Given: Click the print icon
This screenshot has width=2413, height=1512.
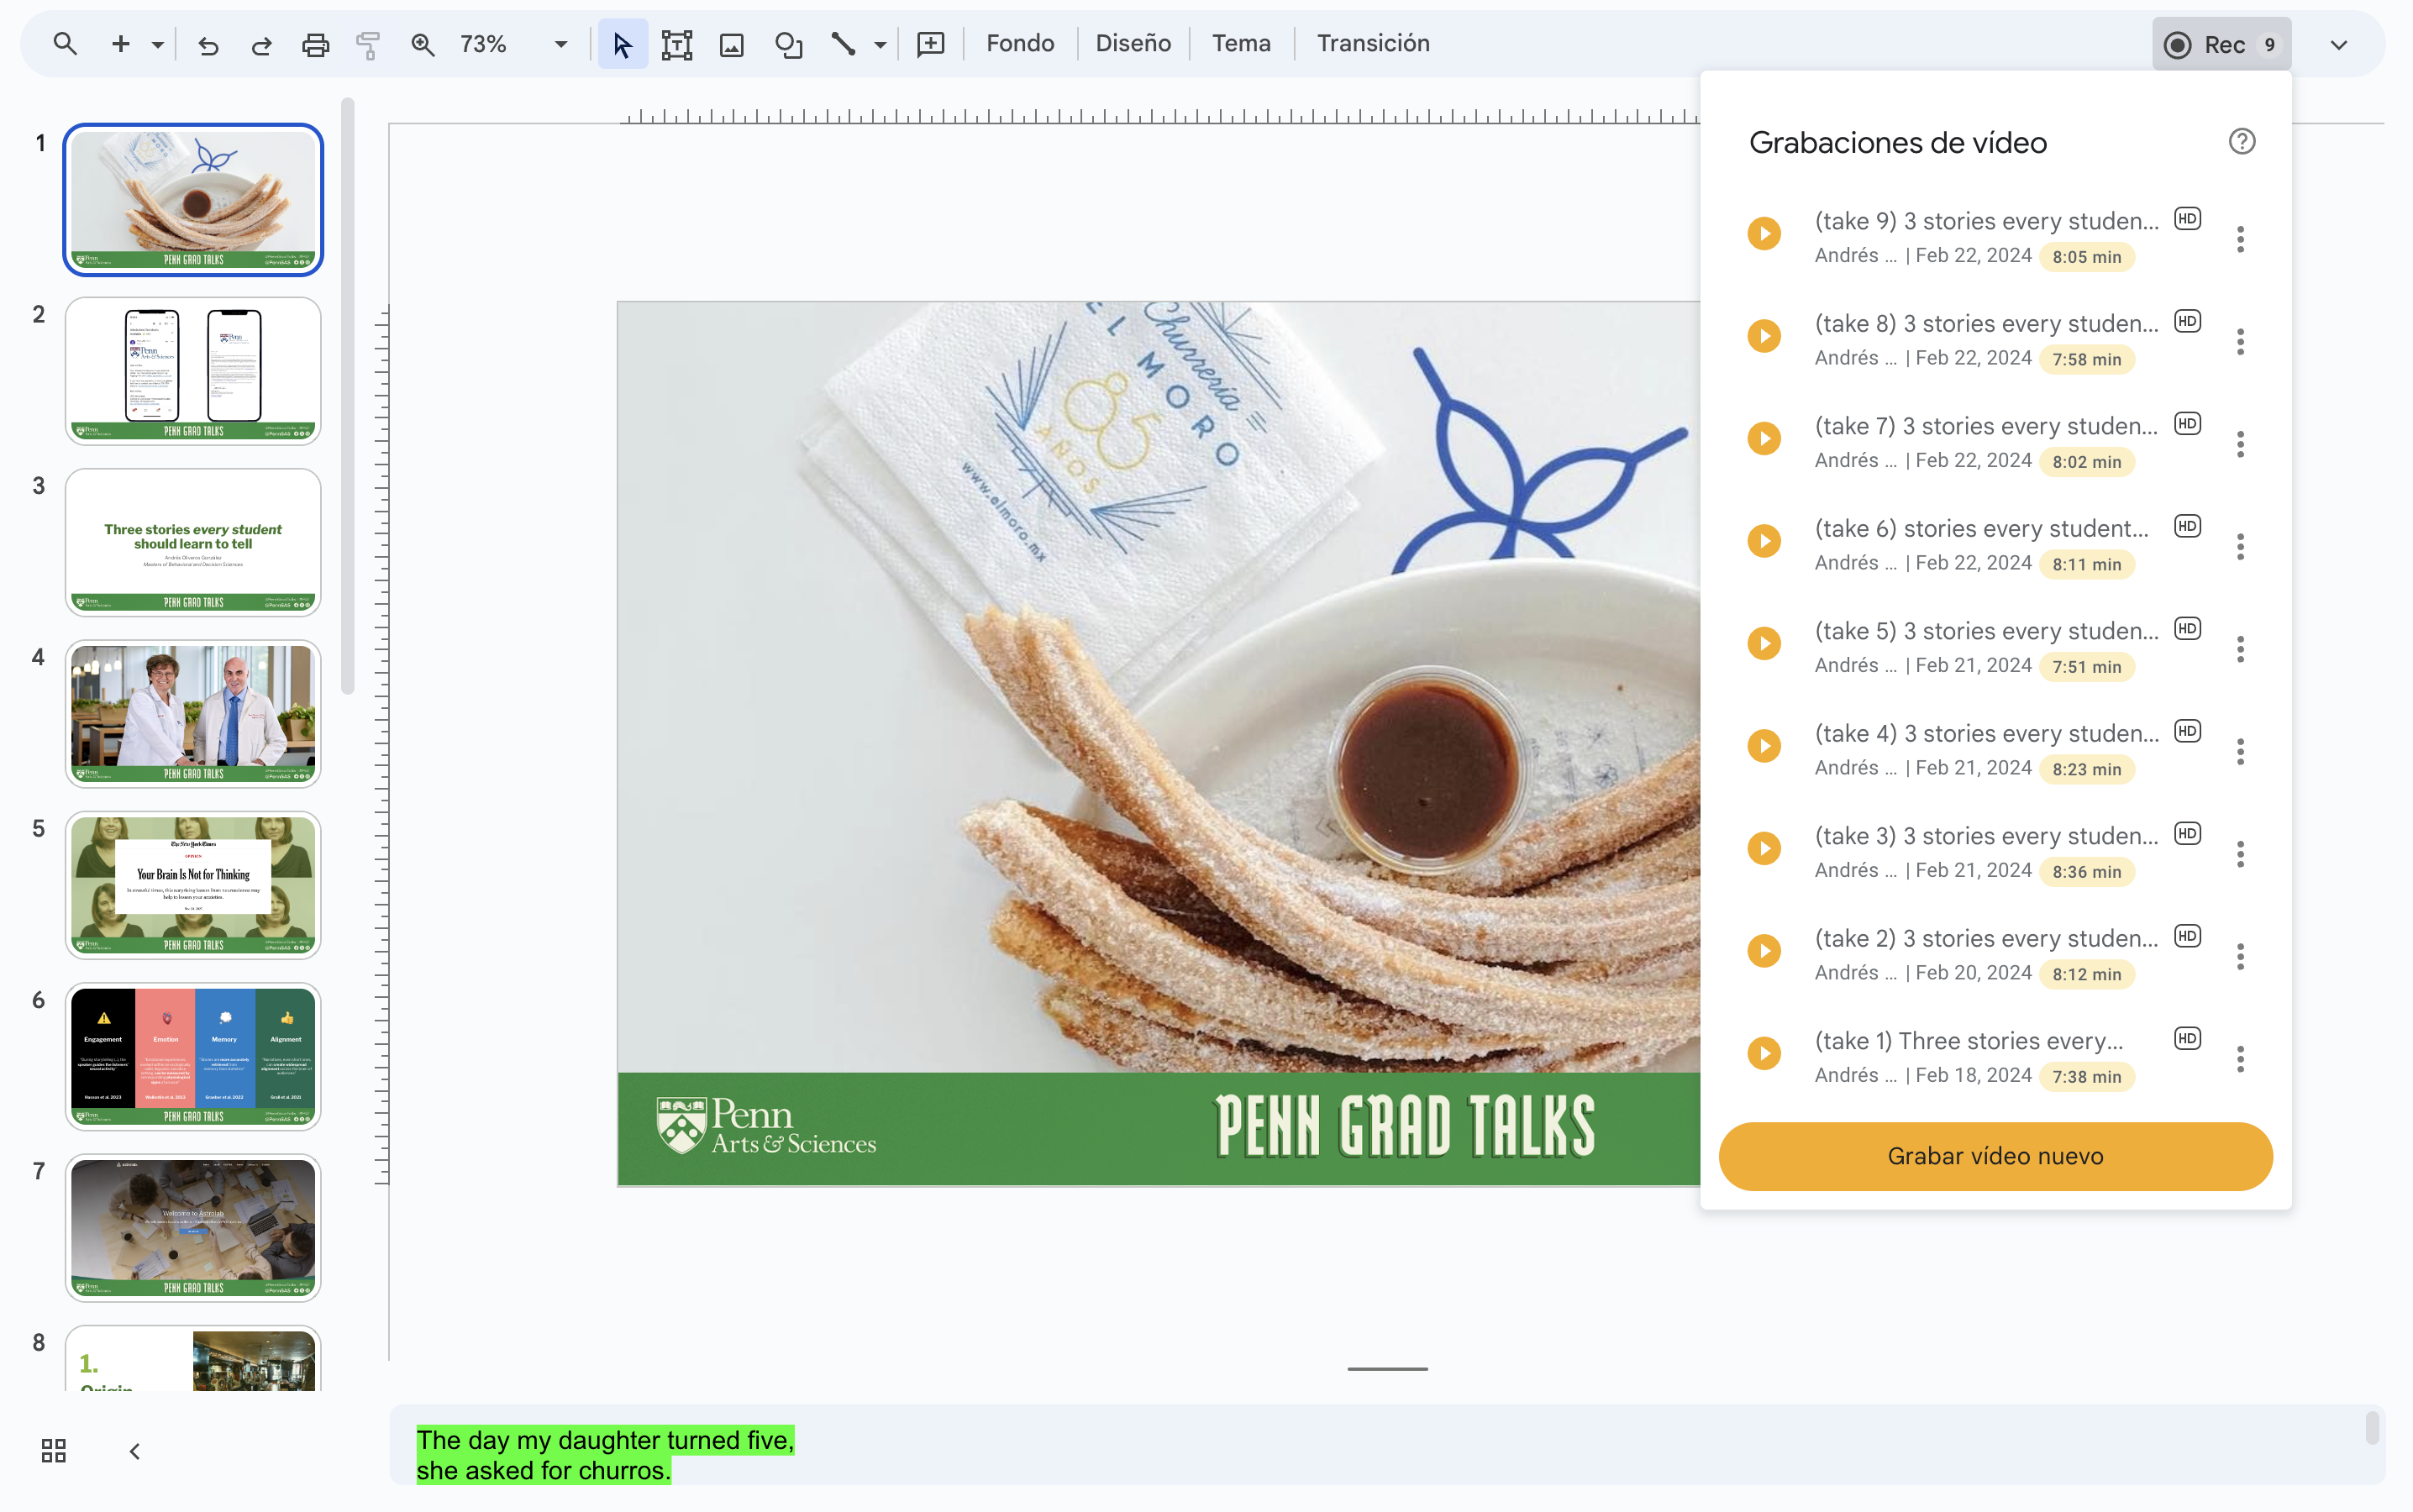Looking at the screenshot, I should (315, 44).
